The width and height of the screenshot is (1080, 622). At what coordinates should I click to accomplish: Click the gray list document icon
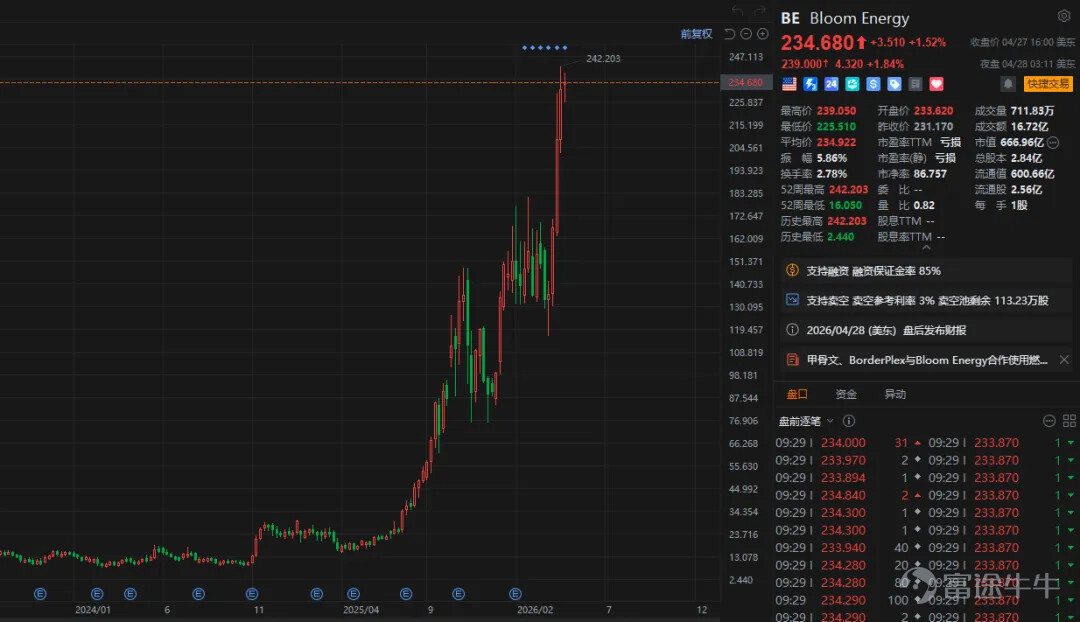point(915,84)
